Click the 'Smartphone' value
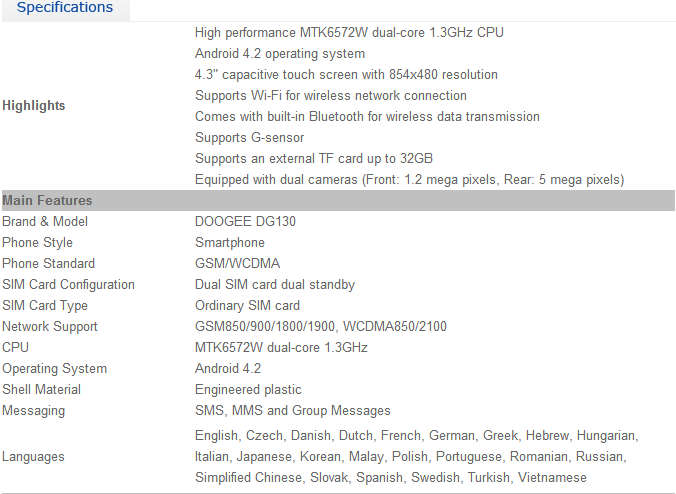The image size is (676, 494). click(x=230, y=242)
